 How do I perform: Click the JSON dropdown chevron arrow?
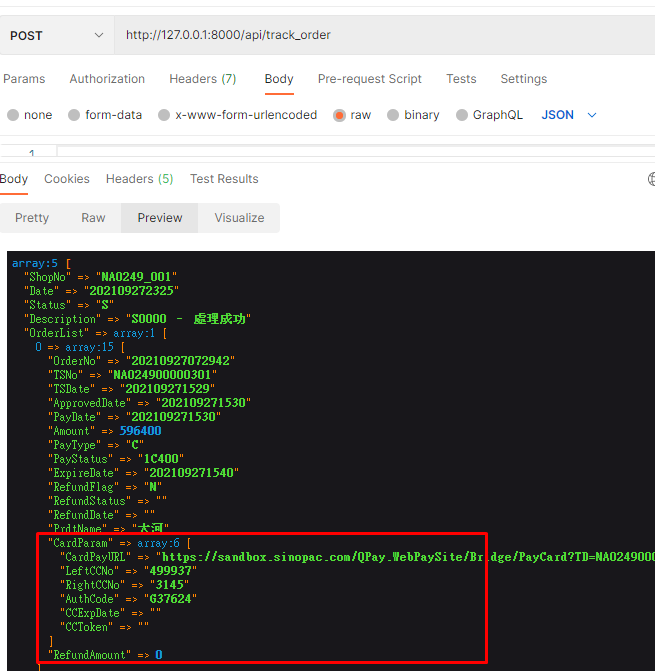coord(592,115)
